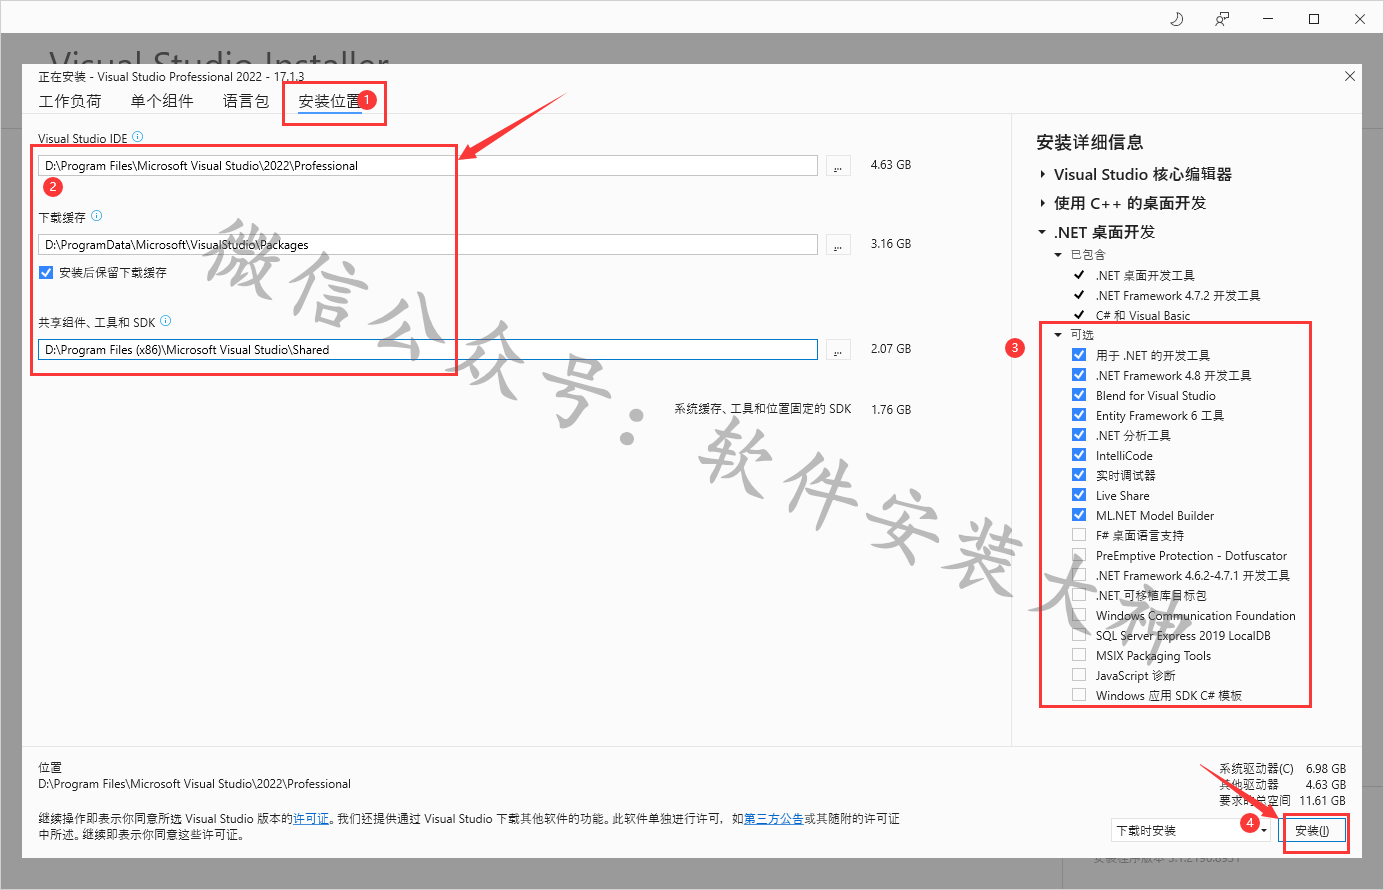Open the 下载时安装 dropdown
The width and height of the screenshot is (1384, 890).
1191,831
